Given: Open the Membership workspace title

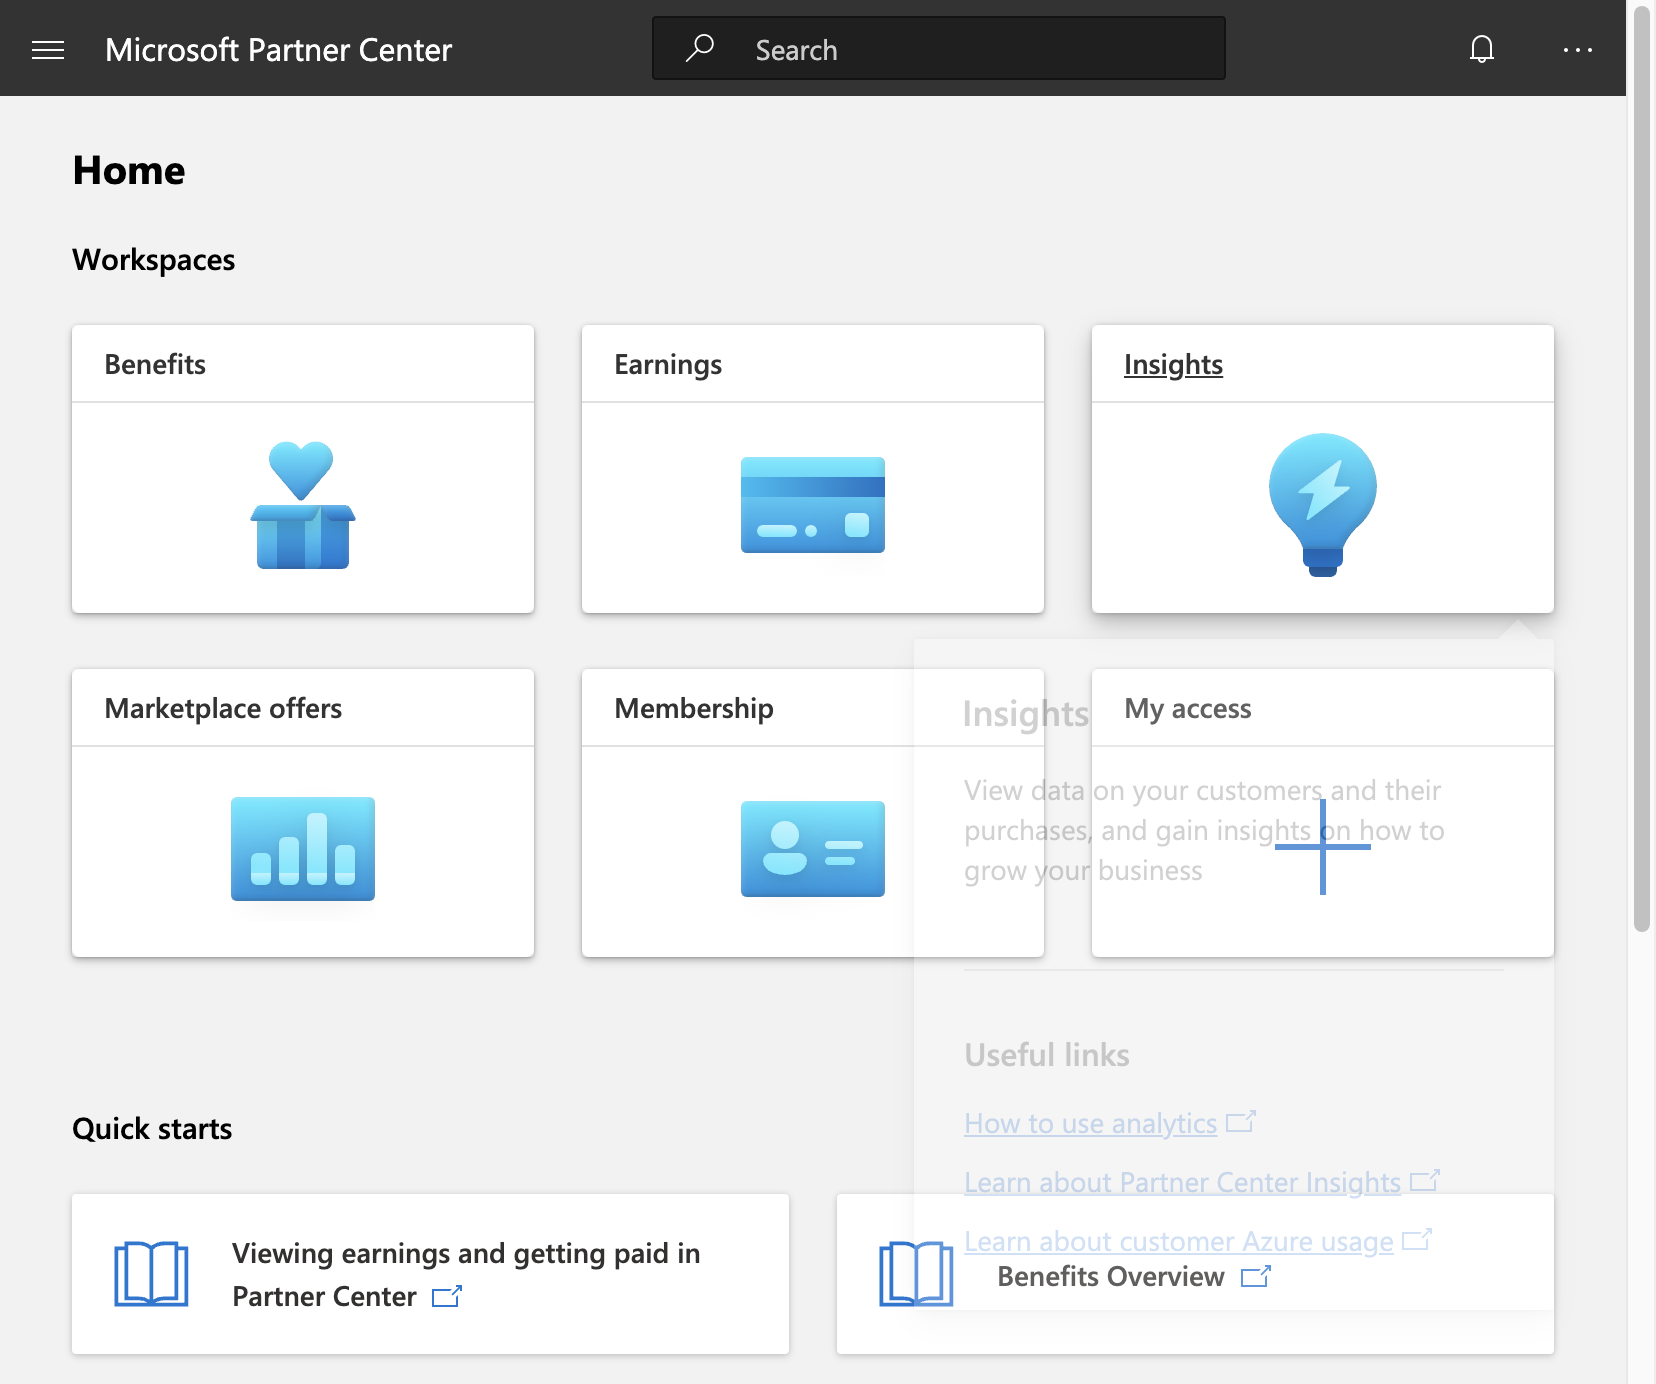Looking at the screenshot, I should point(694,708).
